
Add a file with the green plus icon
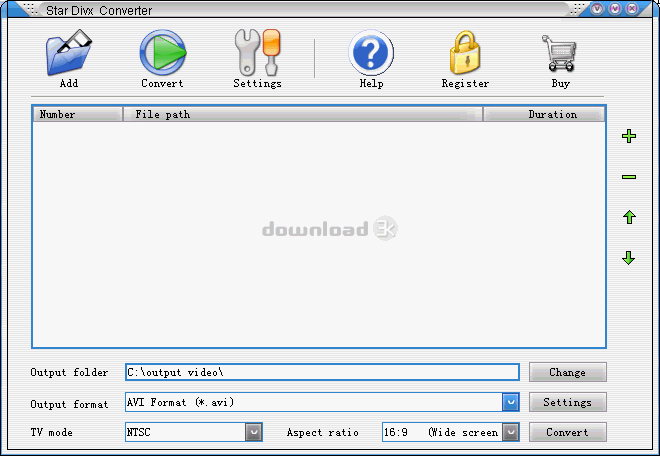[x=629, y=137]
